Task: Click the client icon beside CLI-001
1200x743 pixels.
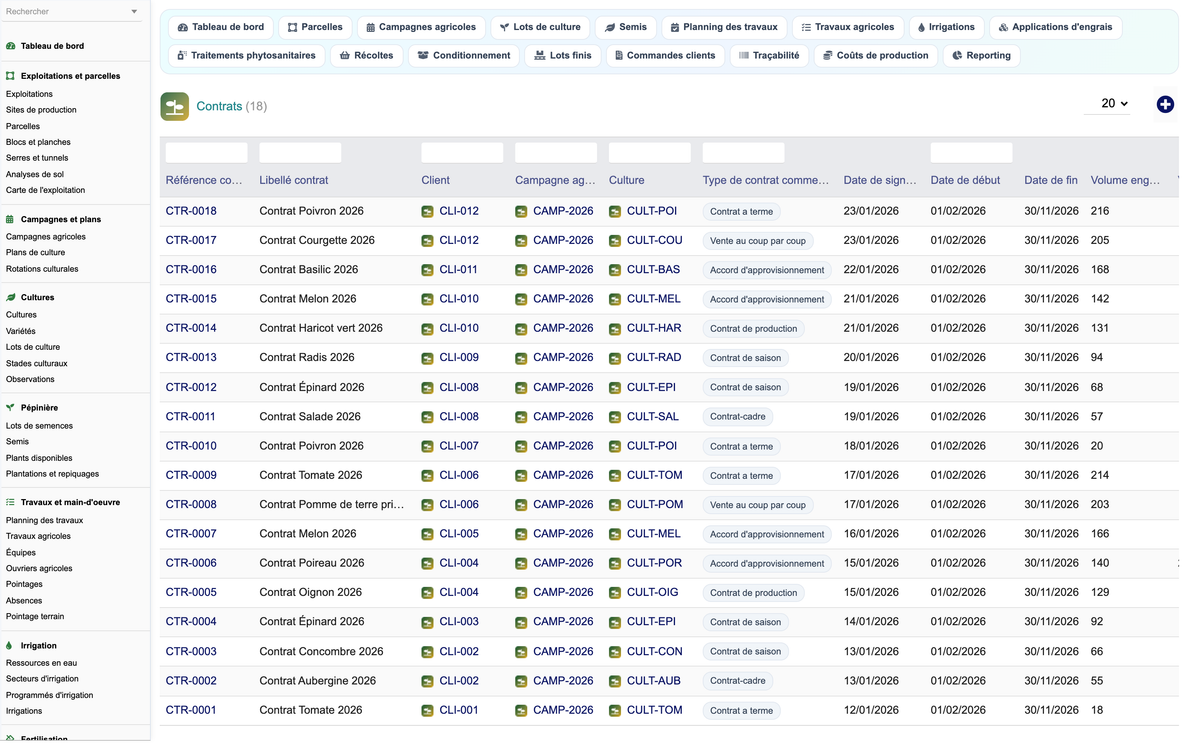Action: [x=428, y=711]
